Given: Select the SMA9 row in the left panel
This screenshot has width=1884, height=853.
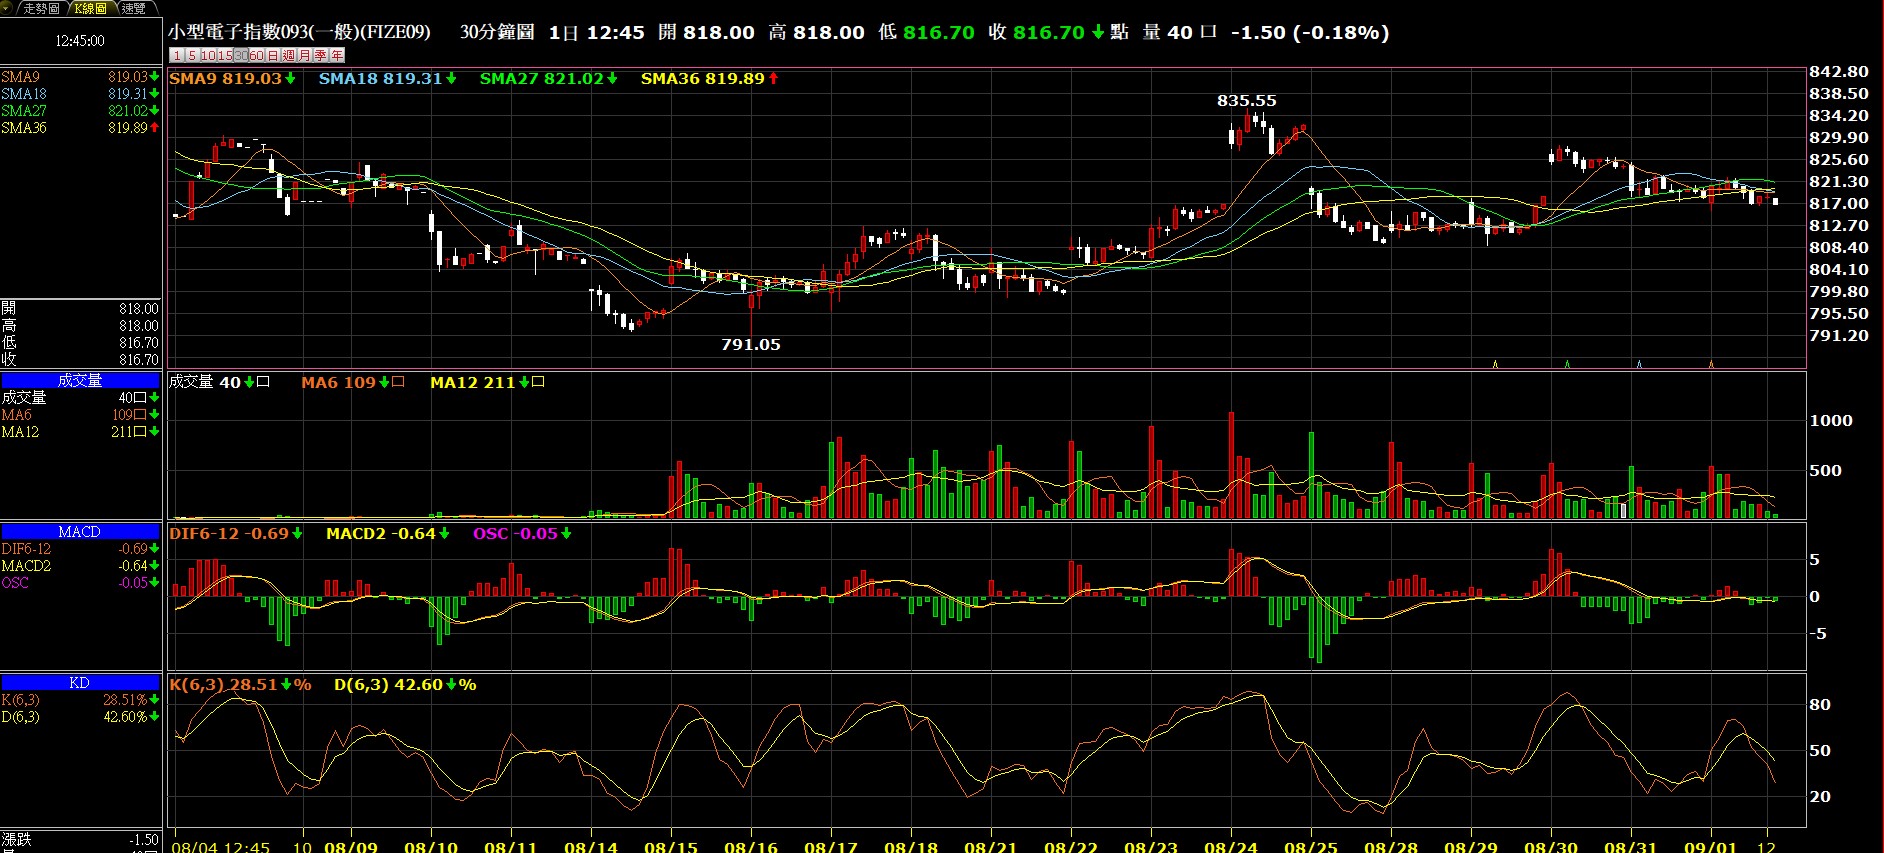Looking at the screenshot, I should tap(80, 77).
